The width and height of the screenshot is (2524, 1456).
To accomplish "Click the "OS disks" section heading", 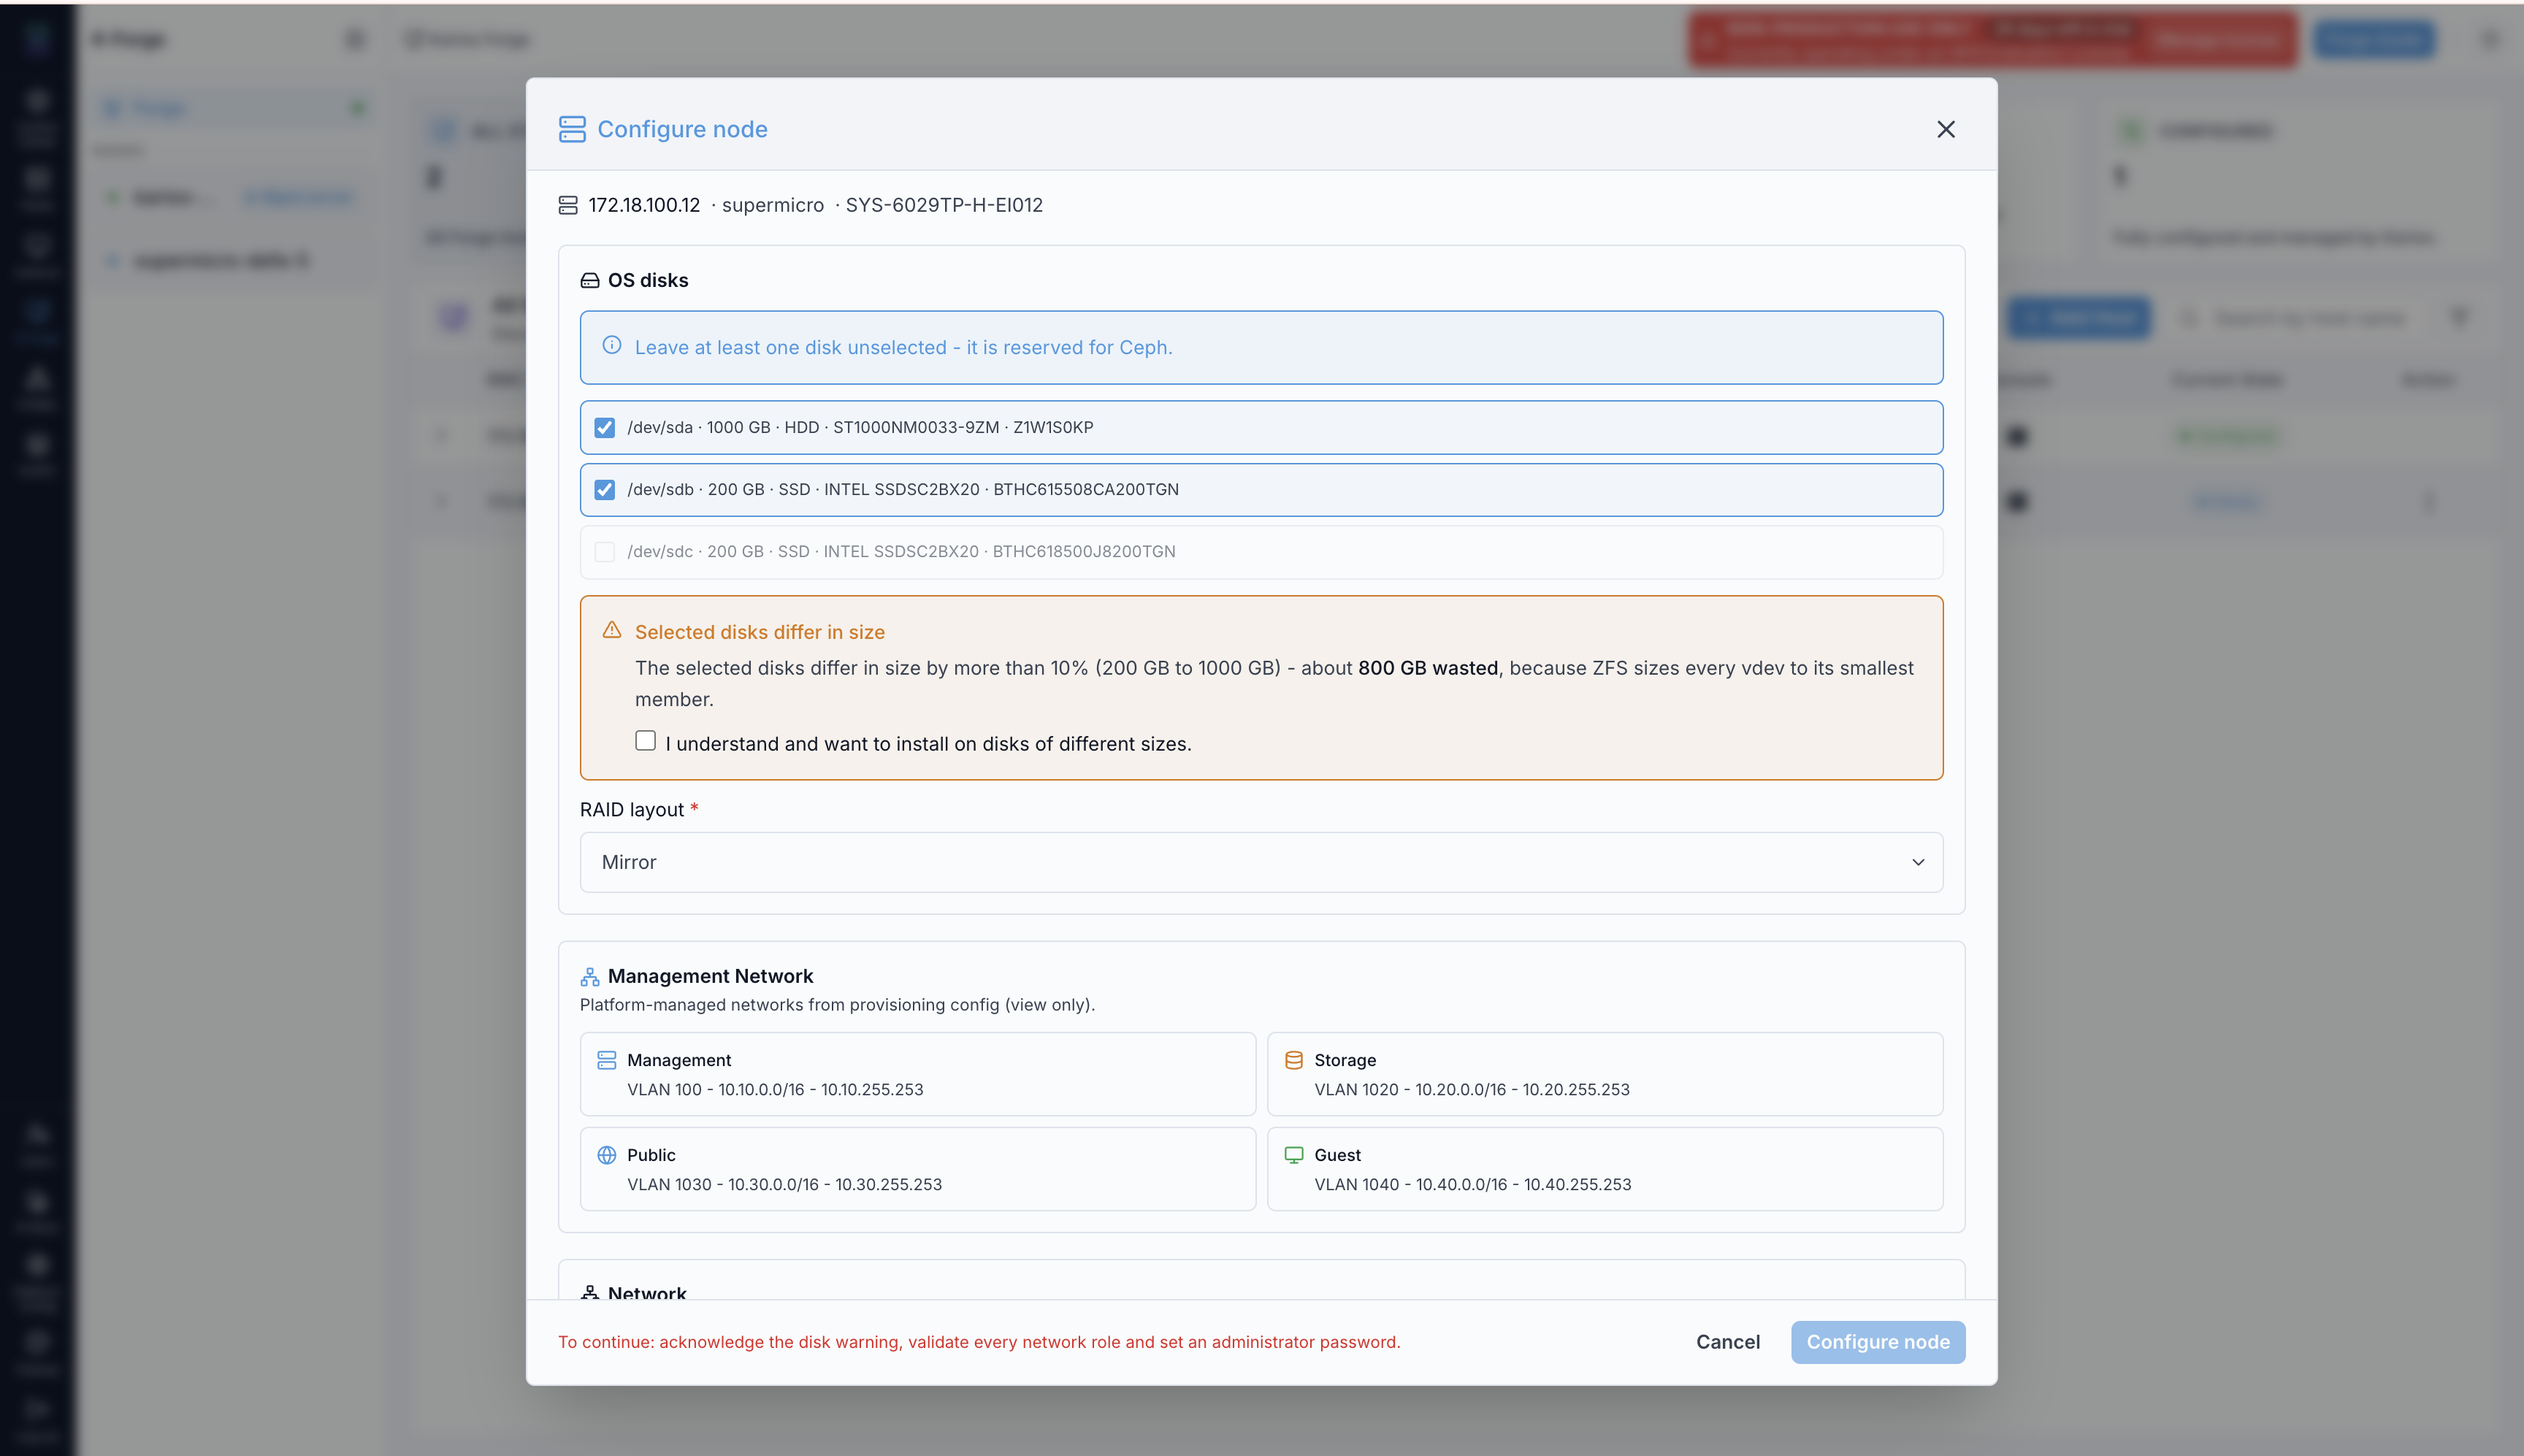I will [x=648, y=281].
